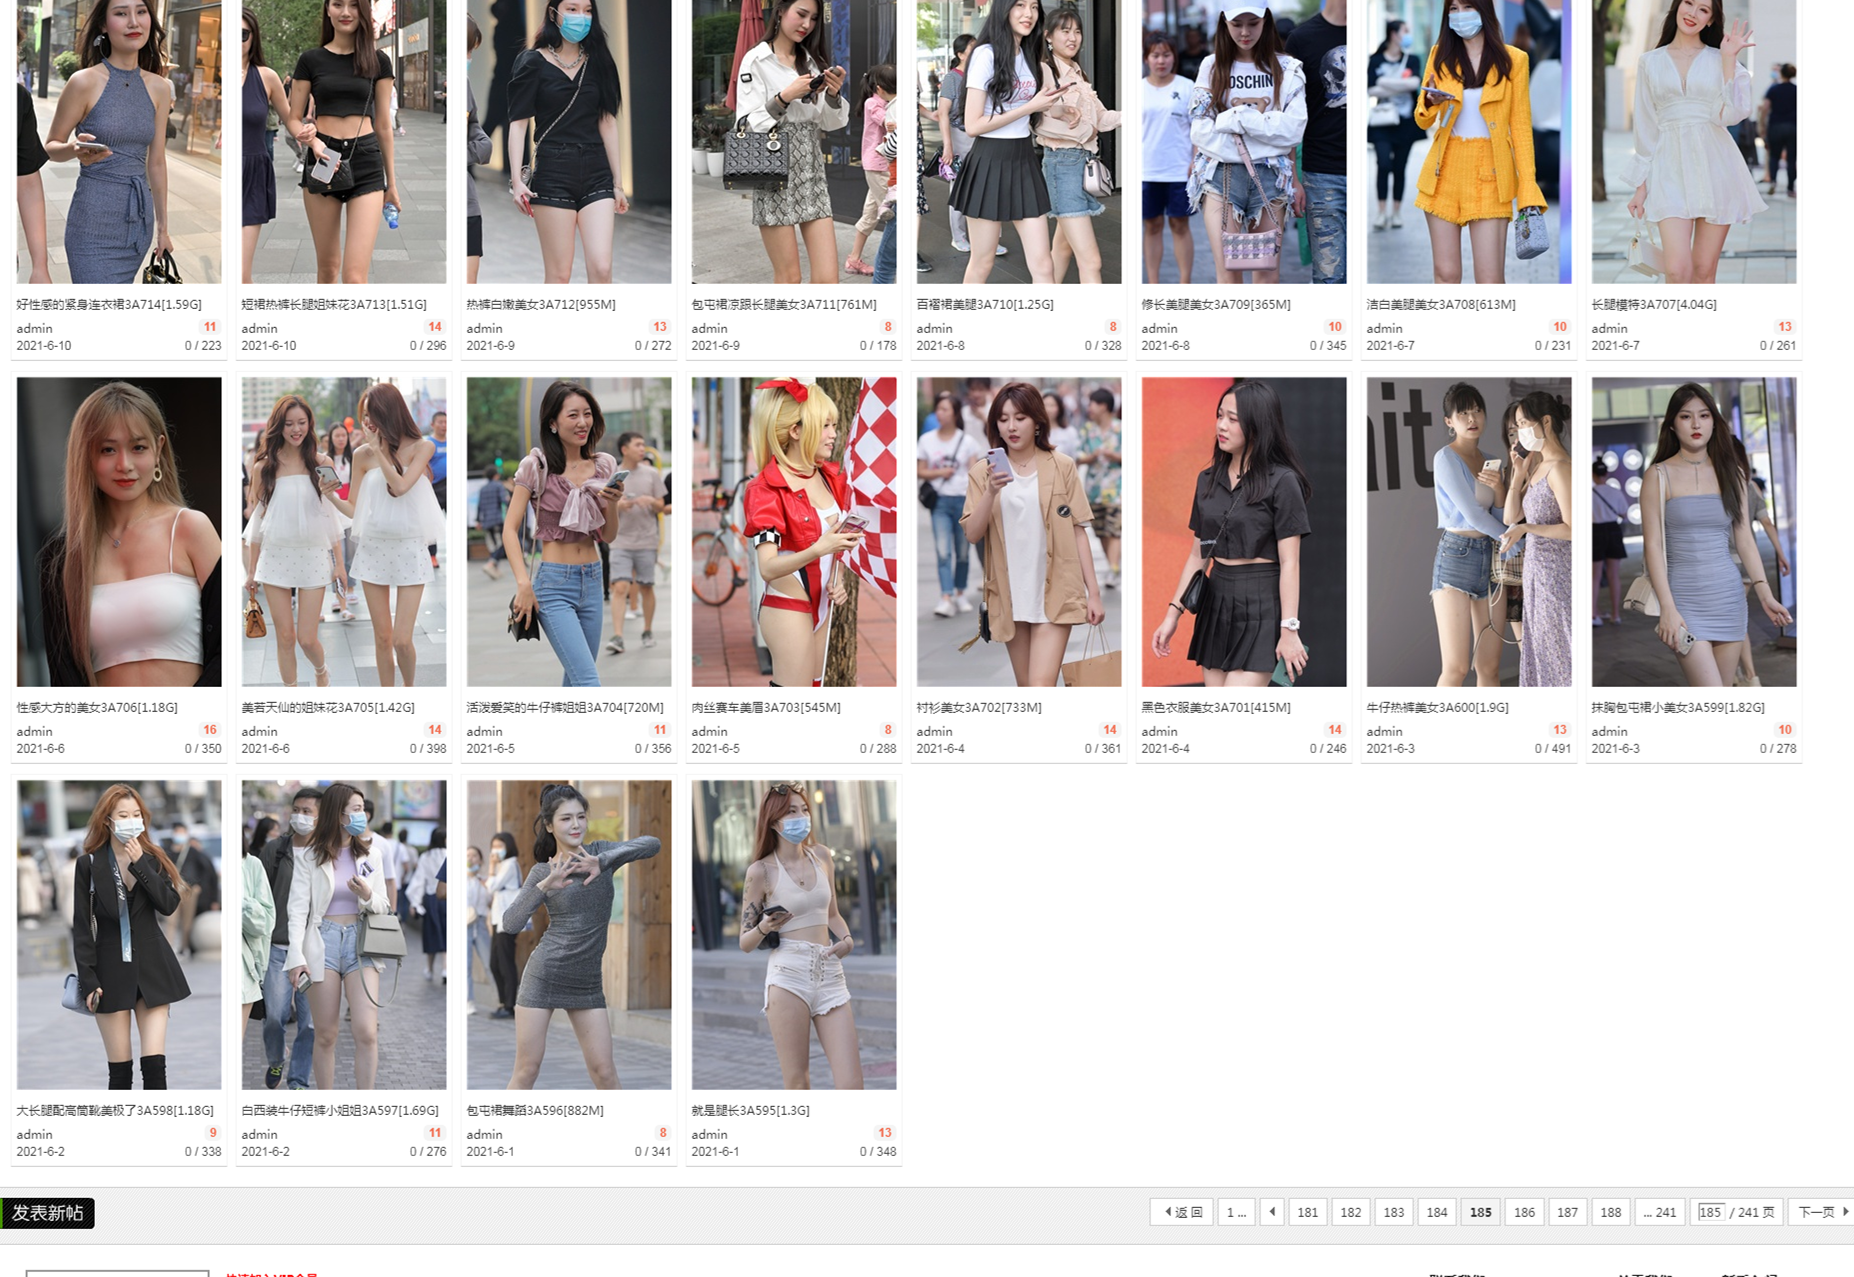Jump to page 181
Viewport: 1854px width, 1277px height.
(x=1307, y=1212)
